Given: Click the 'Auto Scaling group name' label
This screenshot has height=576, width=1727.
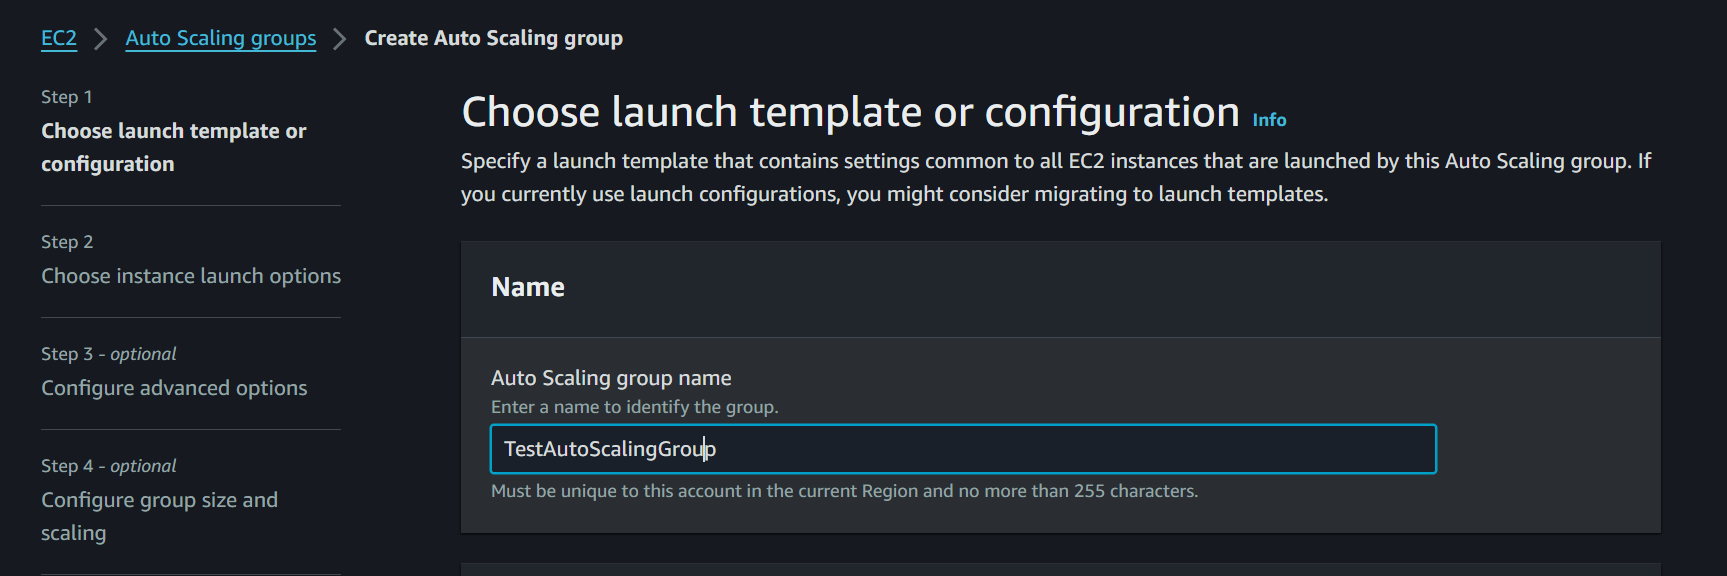Looking at the screenshot, I should (611, 378).
